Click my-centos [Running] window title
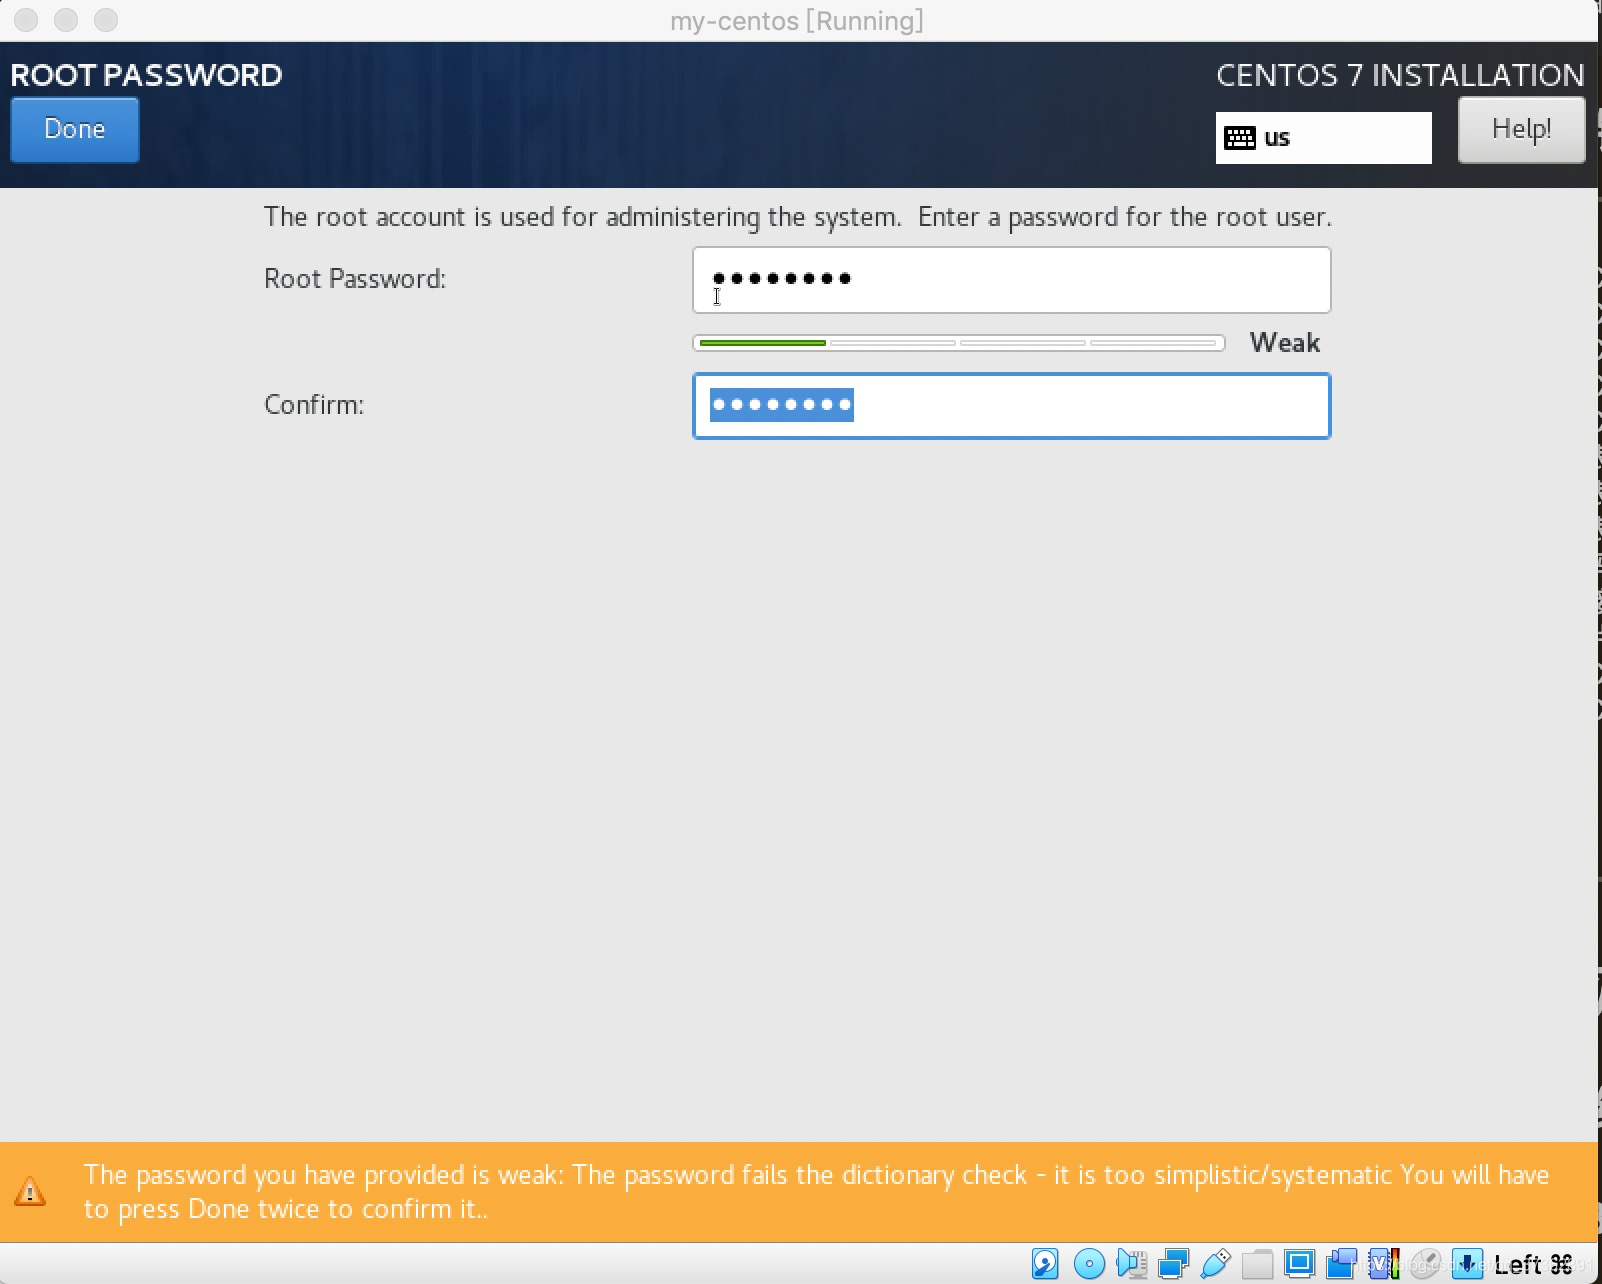Screen dimensions: 1602x1284 point(797,21)
